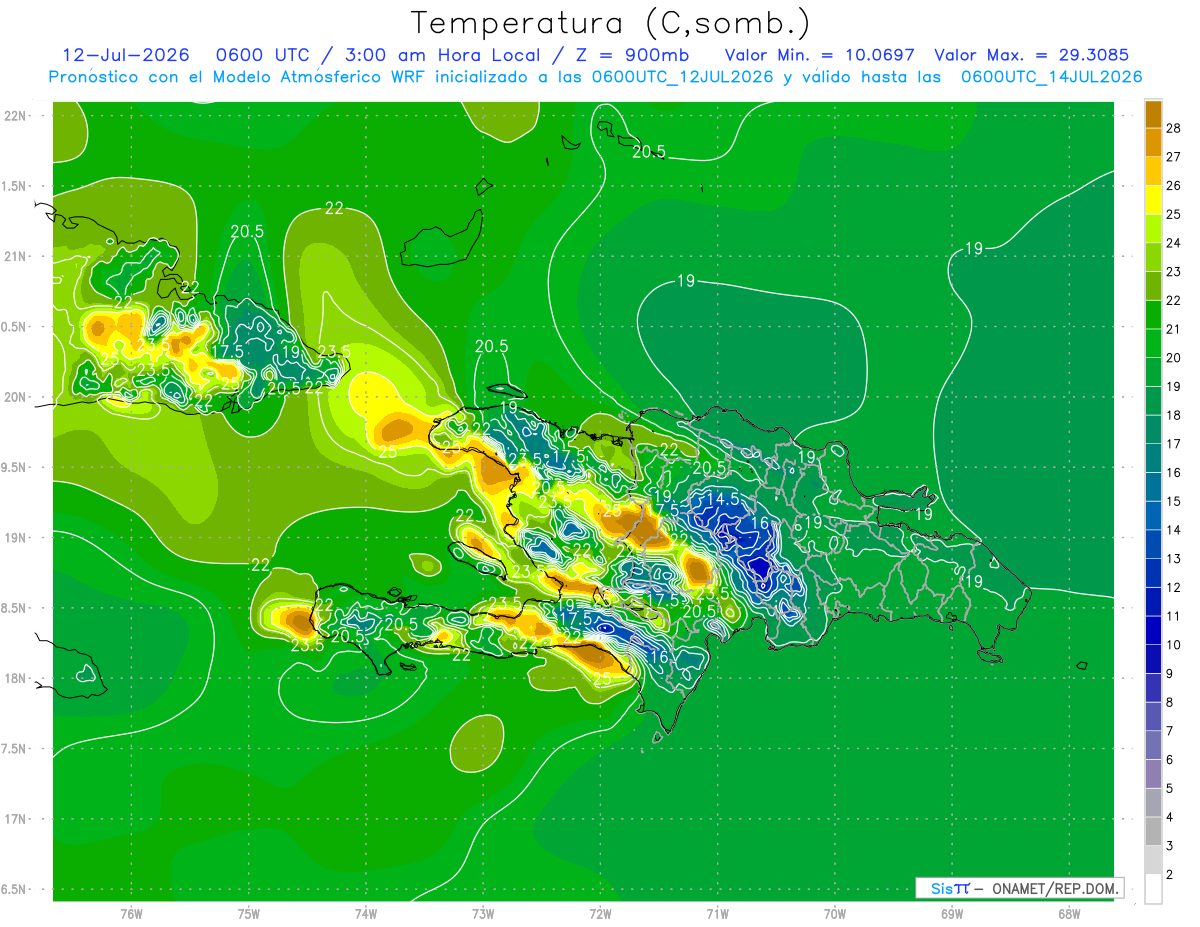The image size is (1200, 927).
Task: Click the legend value 21
Action: 1173,329
